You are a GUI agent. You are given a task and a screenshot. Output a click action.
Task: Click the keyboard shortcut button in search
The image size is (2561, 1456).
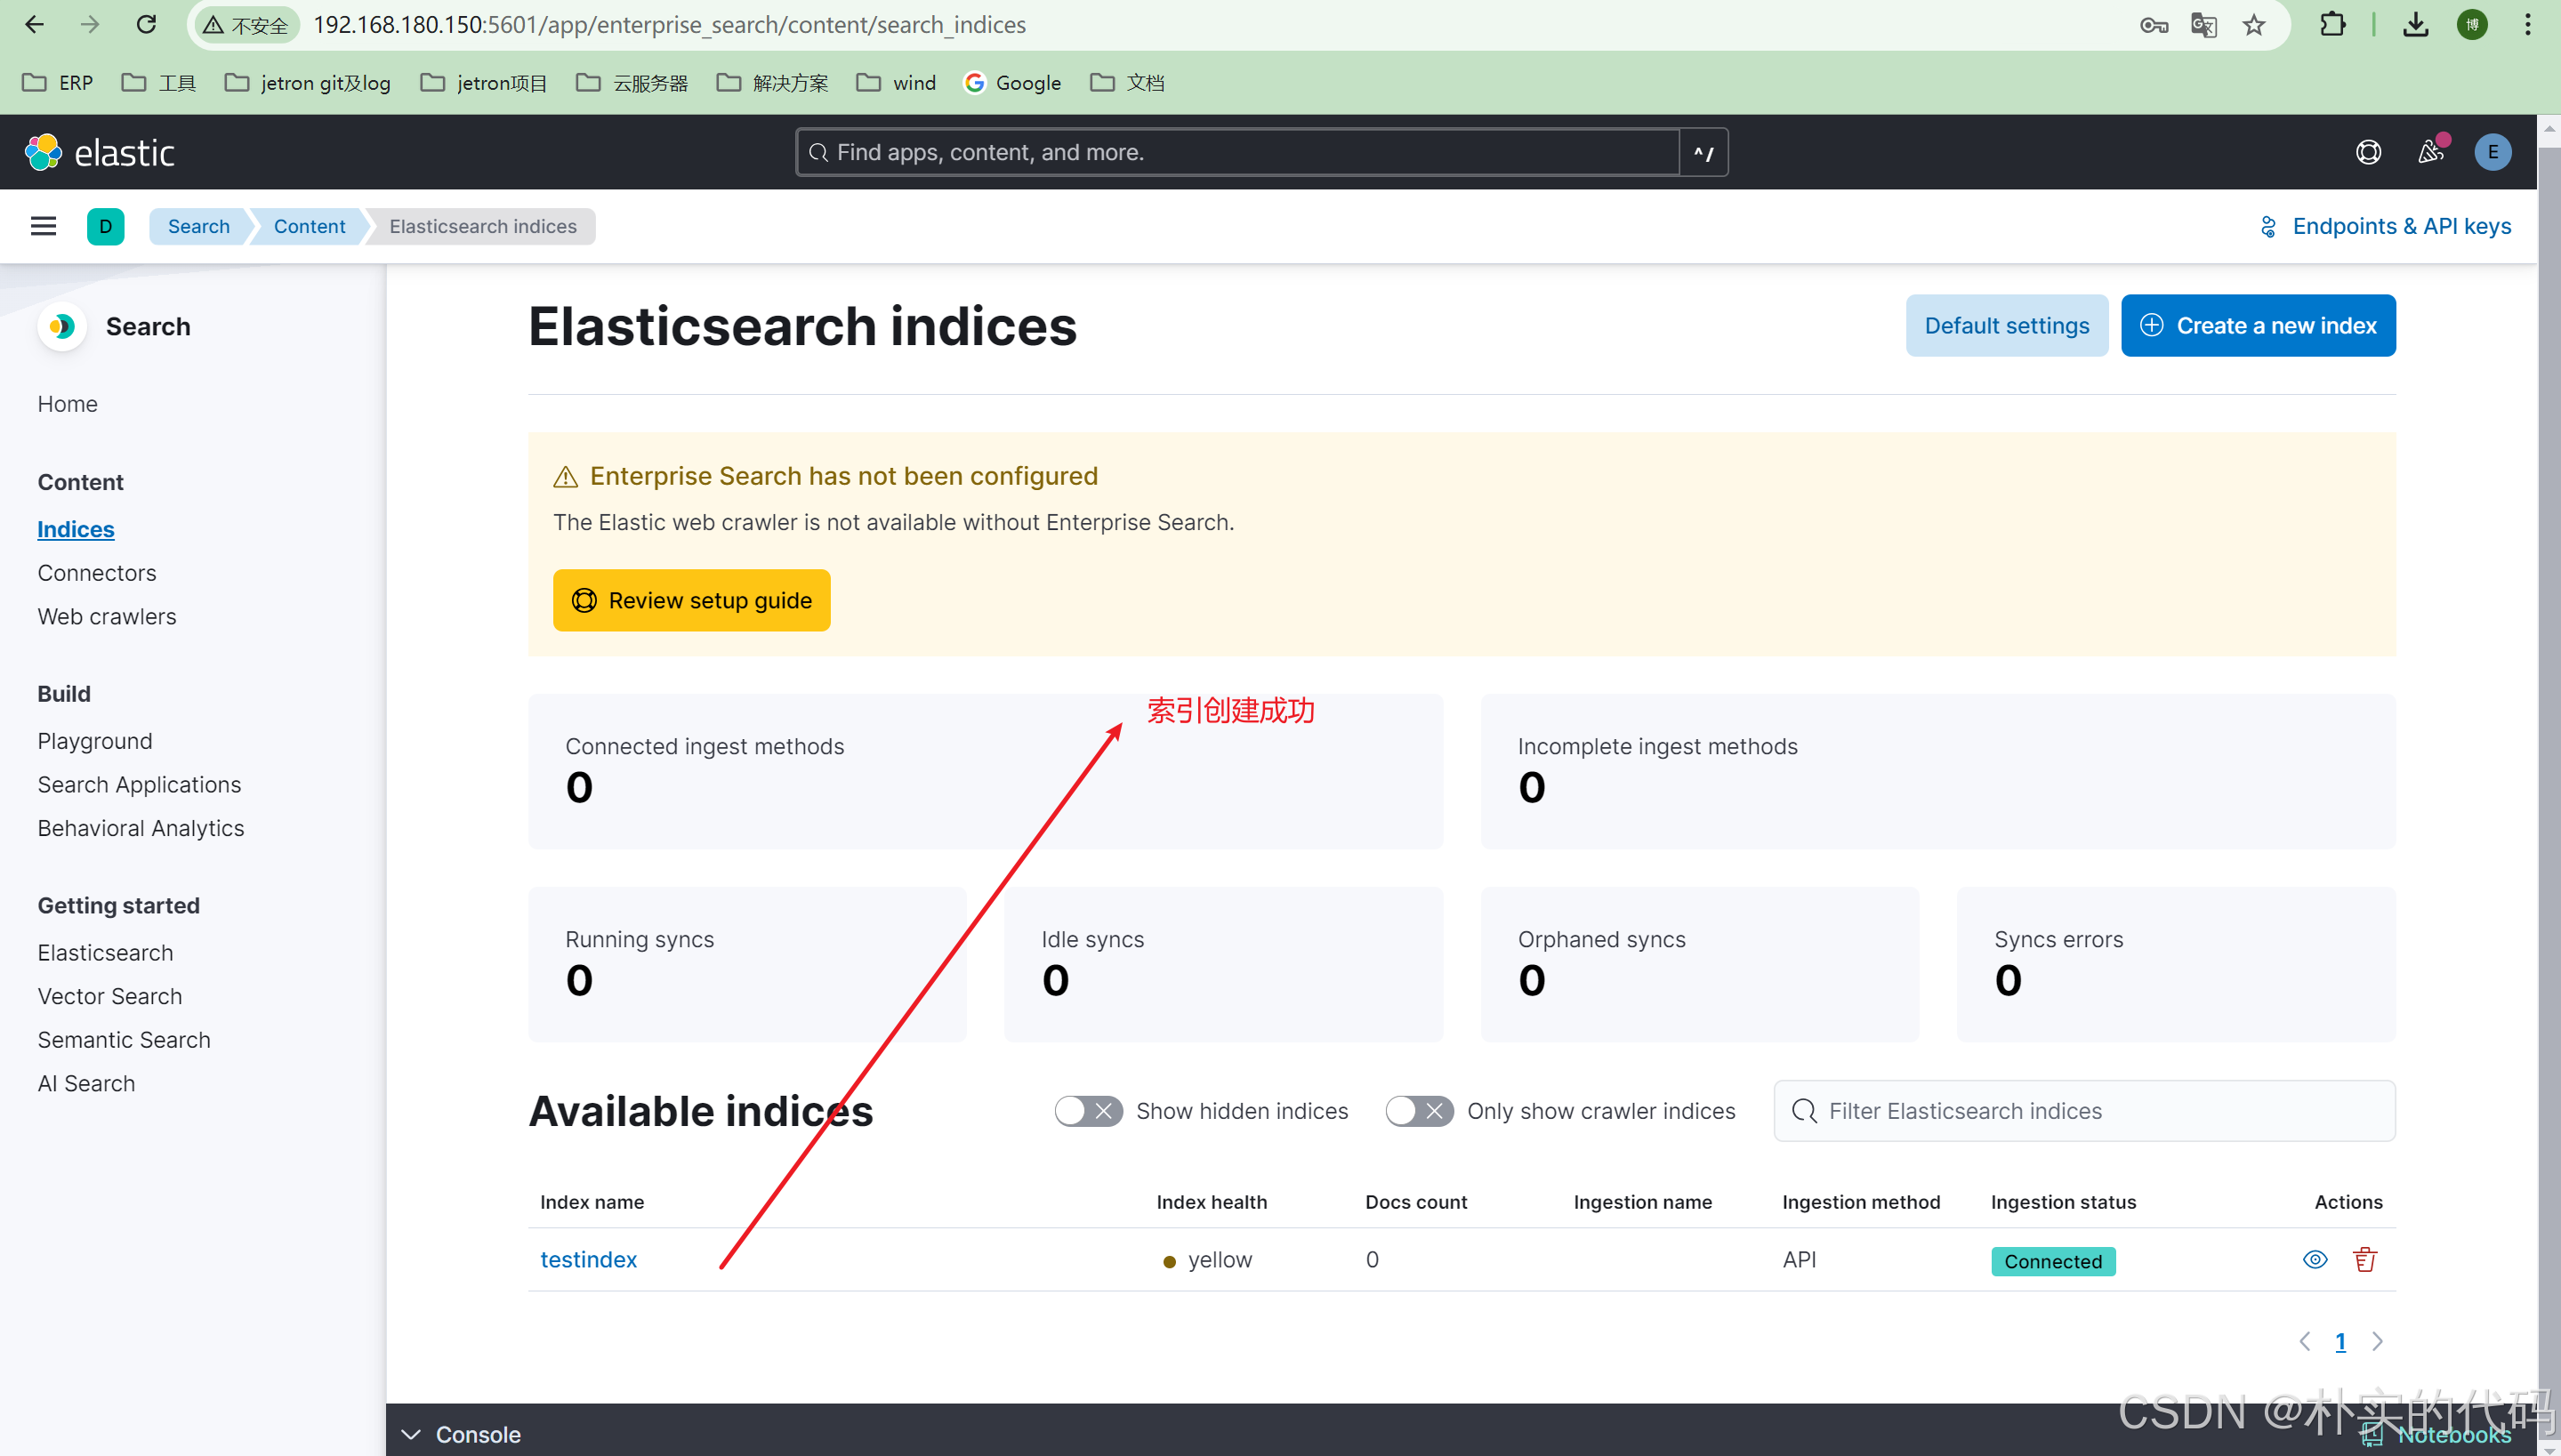pyautogui.click(x=1704, y=152)
